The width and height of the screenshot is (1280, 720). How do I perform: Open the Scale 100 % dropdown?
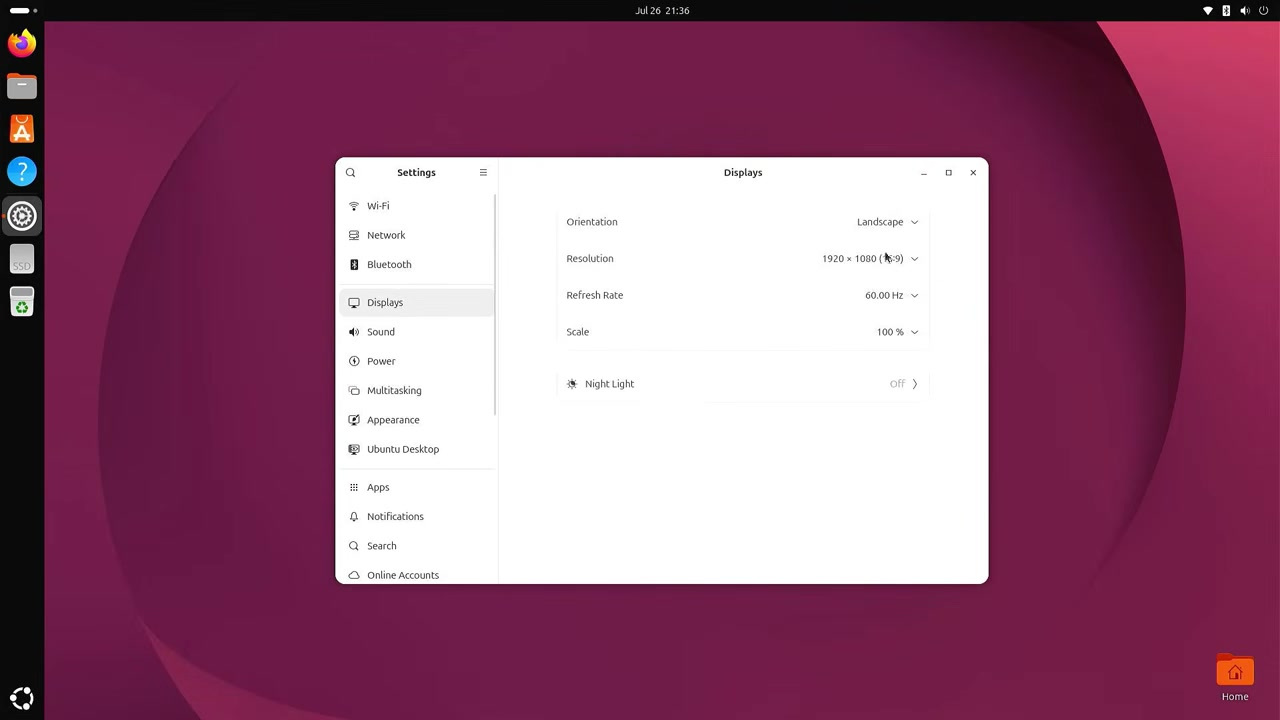tap(897, 332)
